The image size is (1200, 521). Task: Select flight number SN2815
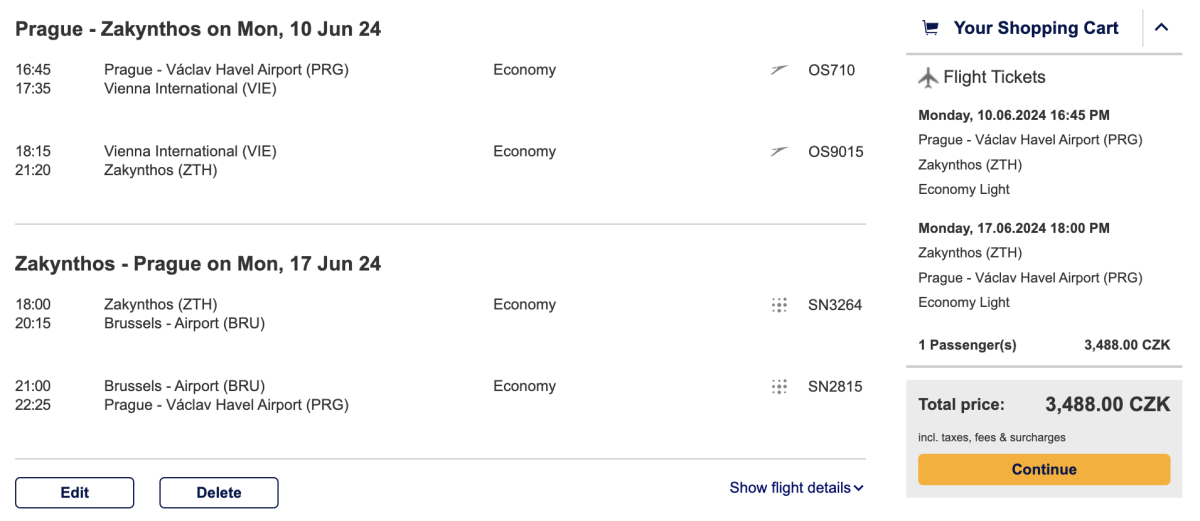click(834, 387)
